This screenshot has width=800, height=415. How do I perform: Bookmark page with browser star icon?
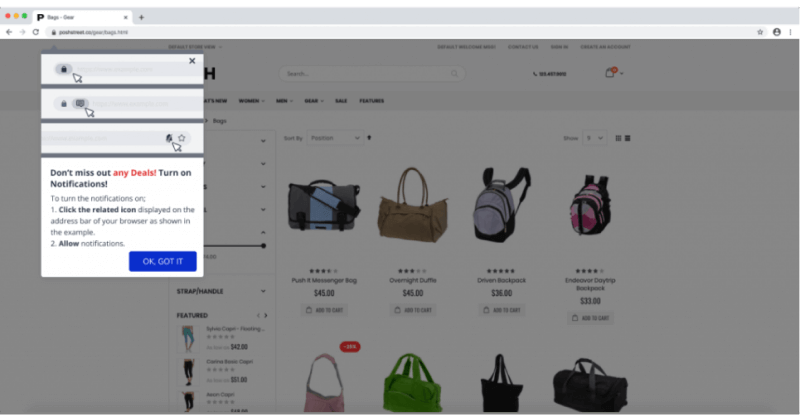[760, 32]
